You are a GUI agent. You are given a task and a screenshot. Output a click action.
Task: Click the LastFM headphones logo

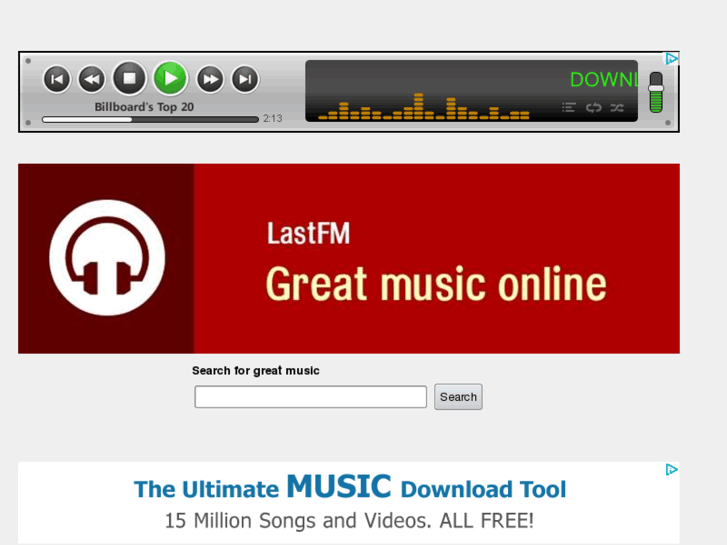[x=107, y=258]
